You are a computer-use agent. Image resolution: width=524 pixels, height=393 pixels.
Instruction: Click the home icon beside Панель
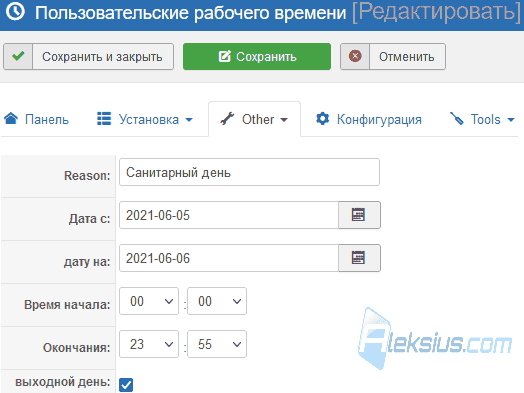click(x=11, y=118)
